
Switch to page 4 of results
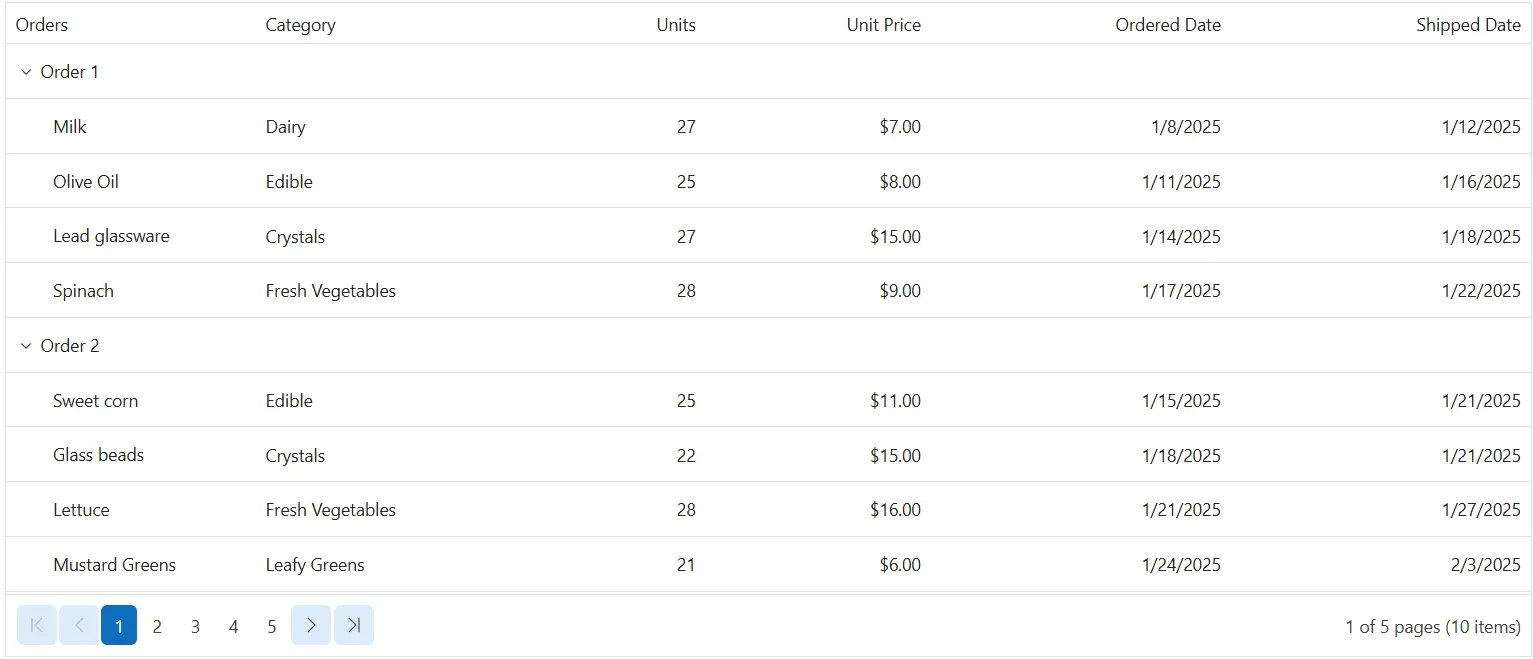[x=233, y=626]
